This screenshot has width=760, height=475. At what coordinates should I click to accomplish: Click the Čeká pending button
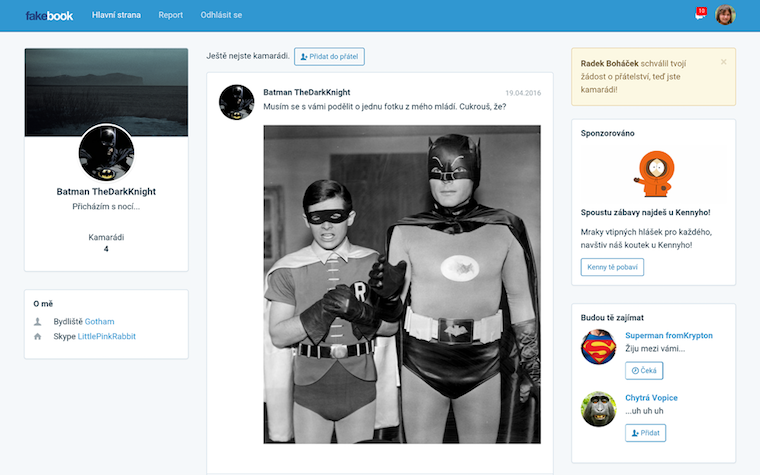(x=644, y=371)
